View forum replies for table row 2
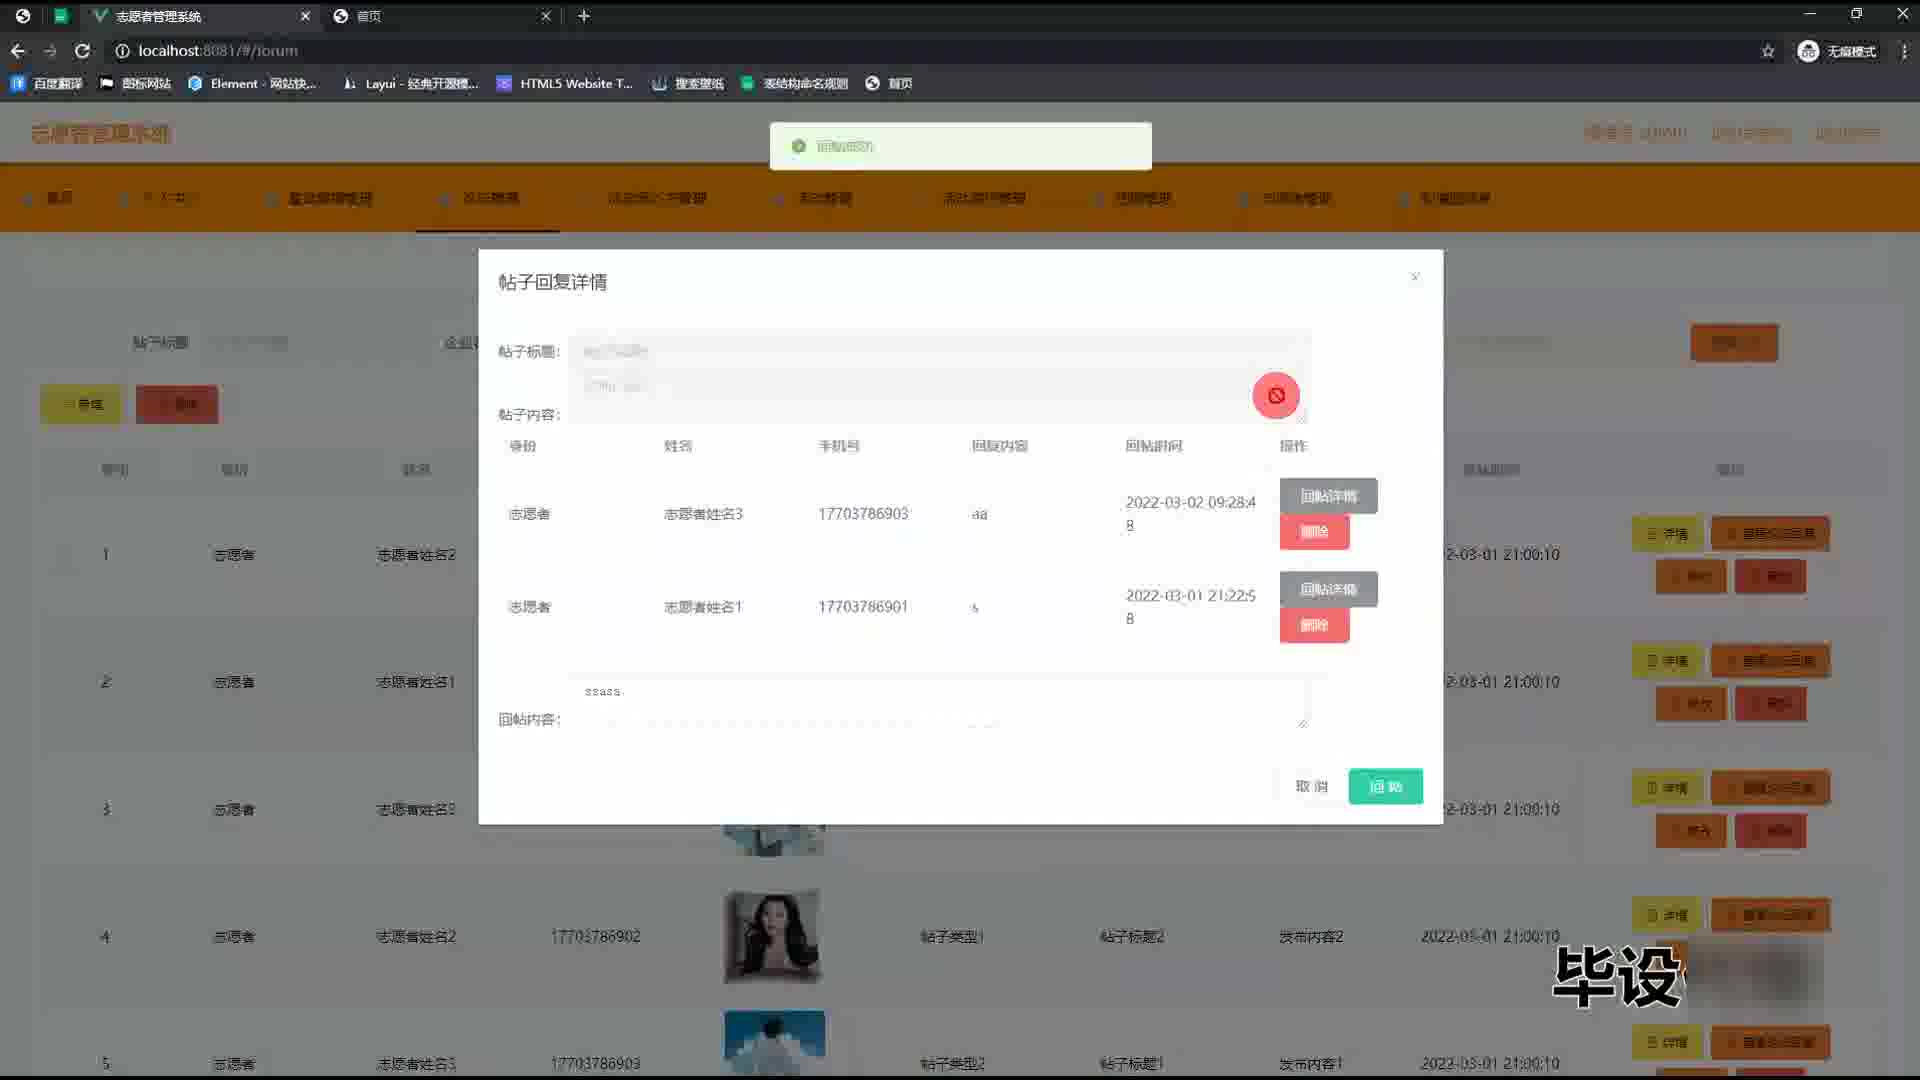Screen dimensions: 1920x1080 pos(1770,661)
